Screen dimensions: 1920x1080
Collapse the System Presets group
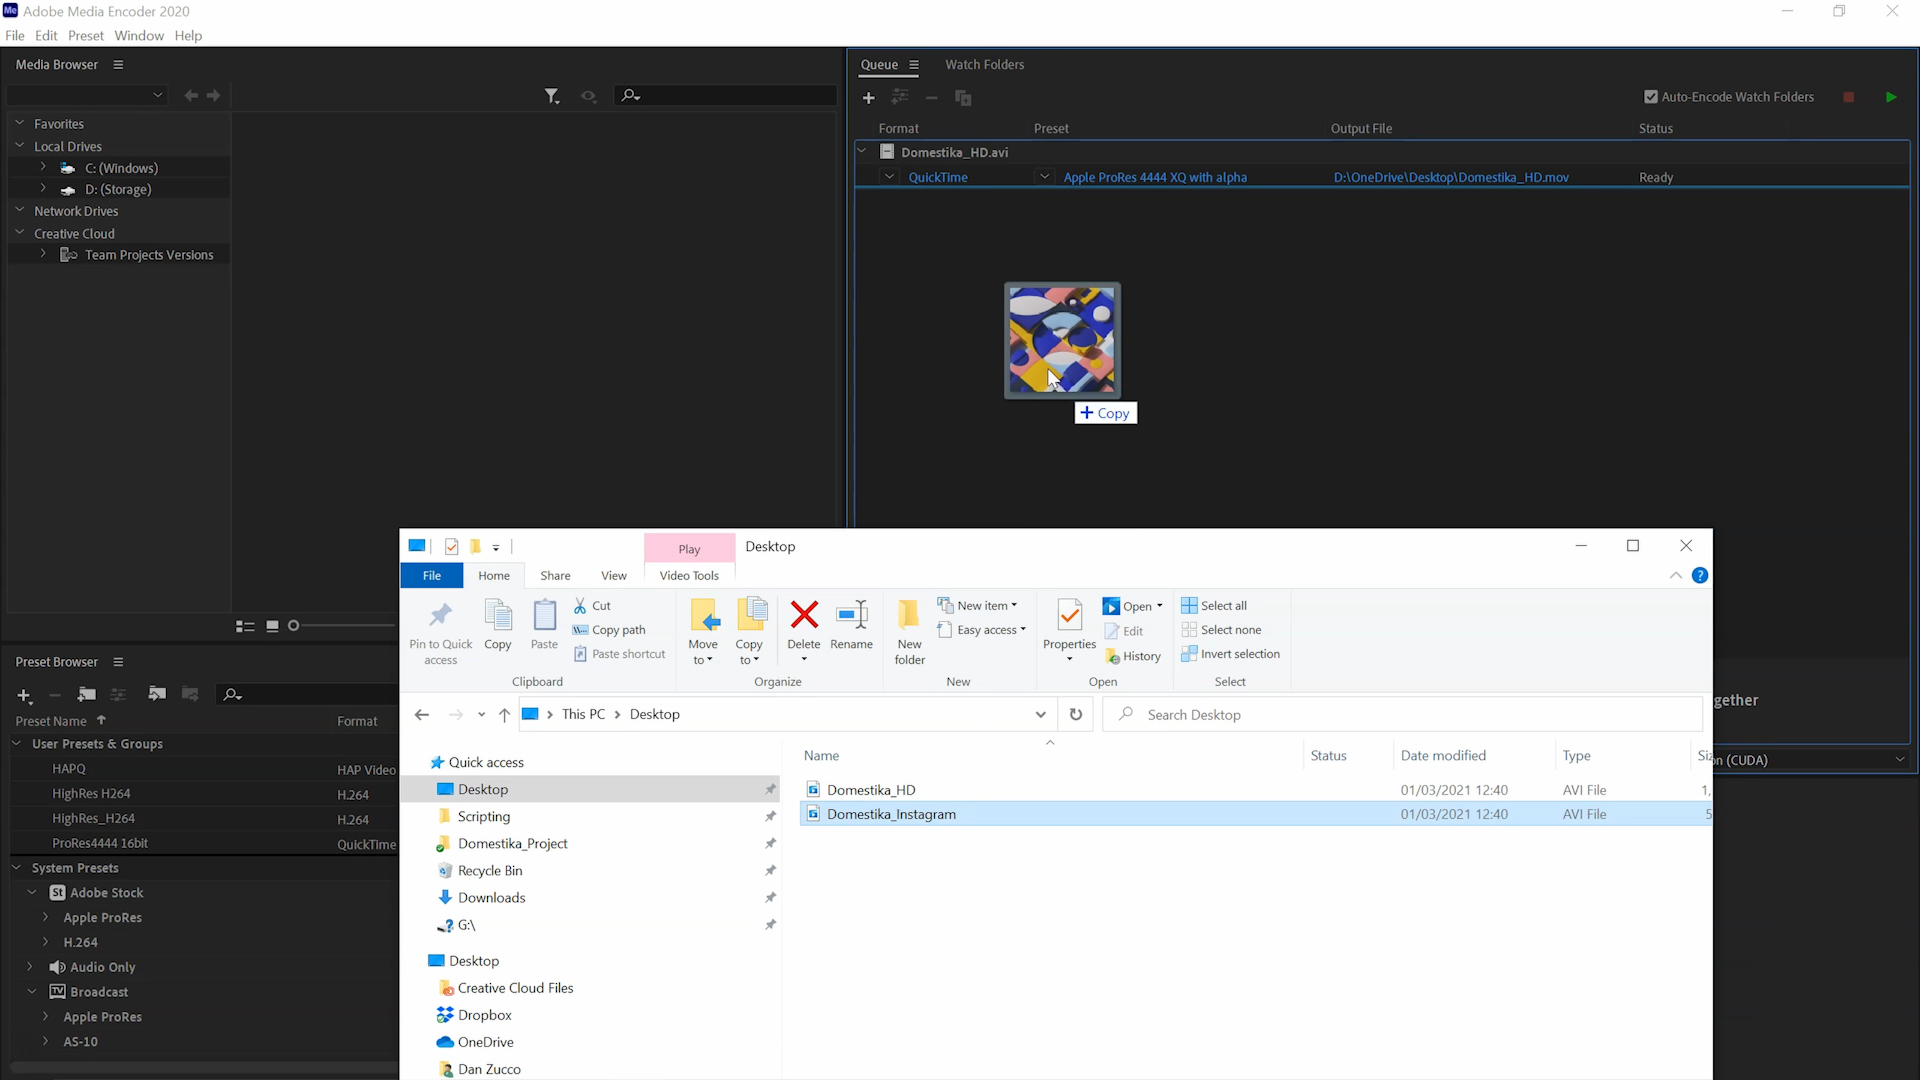pyautogui.click(x=16, y=868)
